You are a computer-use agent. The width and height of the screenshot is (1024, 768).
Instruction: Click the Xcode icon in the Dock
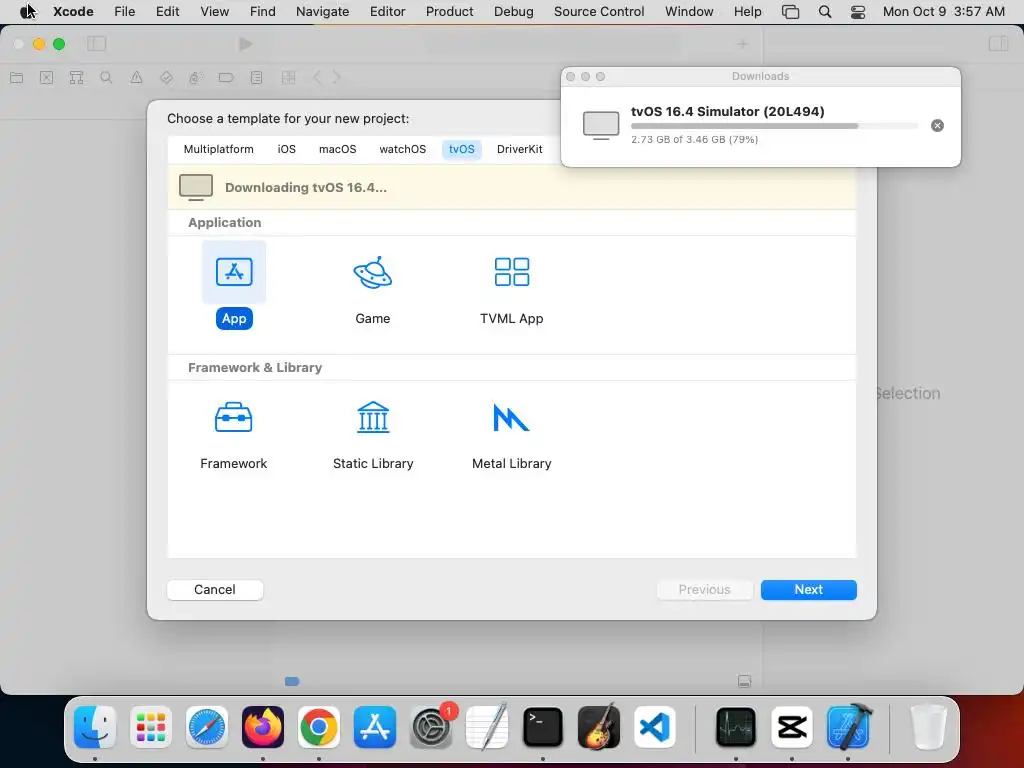tap(848, 727)
